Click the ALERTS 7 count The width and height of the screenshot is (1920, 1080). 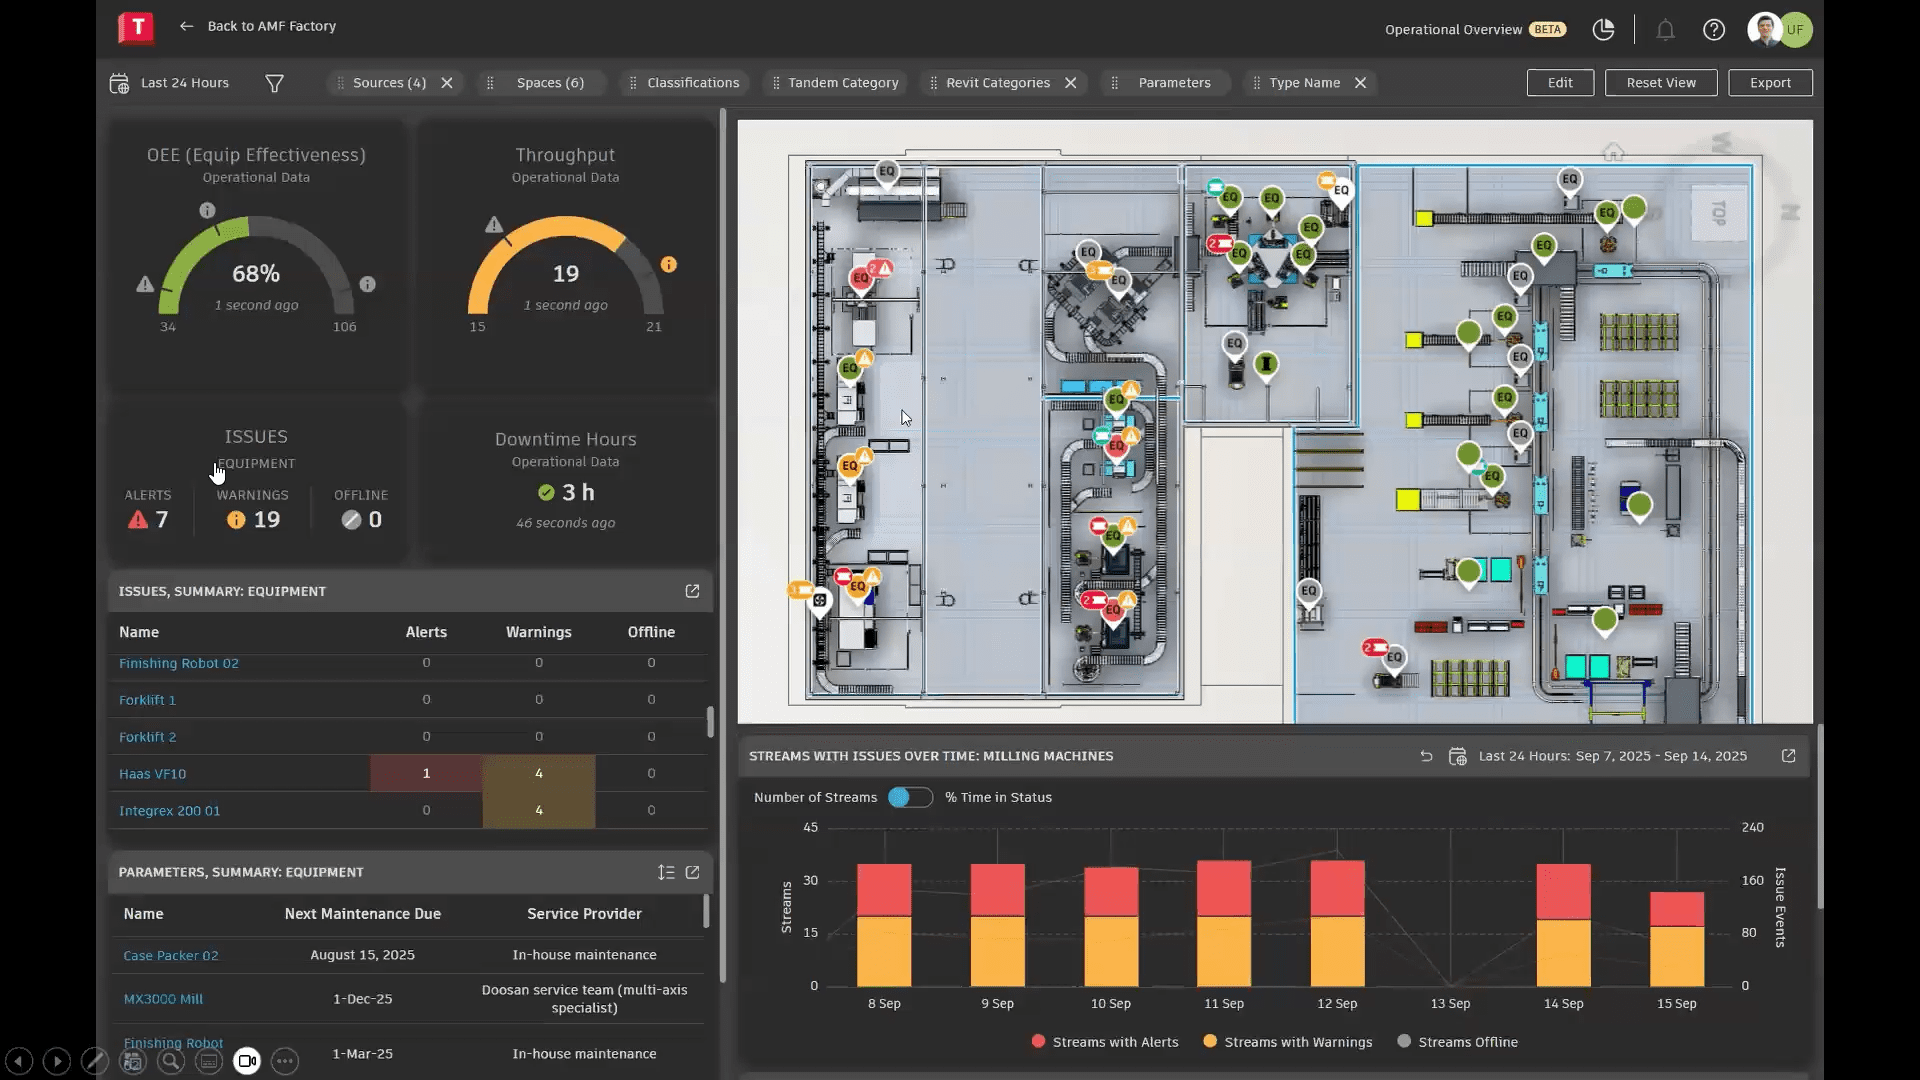[x=148, y=520]
